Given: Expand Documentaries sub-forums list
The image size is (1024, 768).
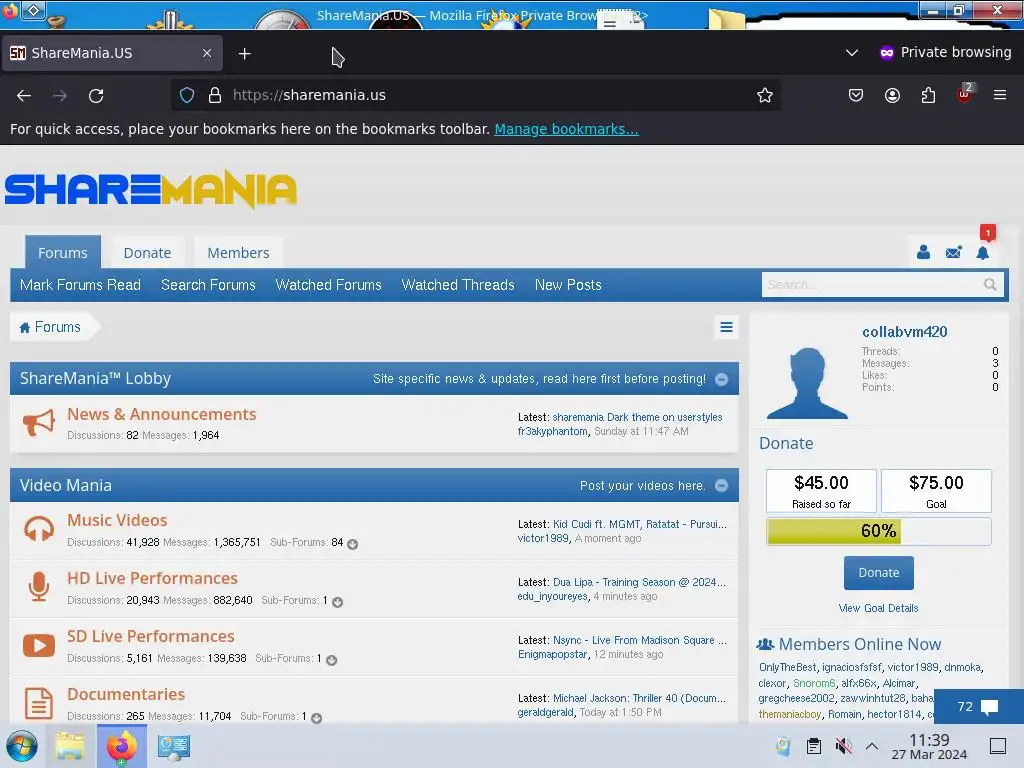Looking at the screenshot, I should coord(317,718).
